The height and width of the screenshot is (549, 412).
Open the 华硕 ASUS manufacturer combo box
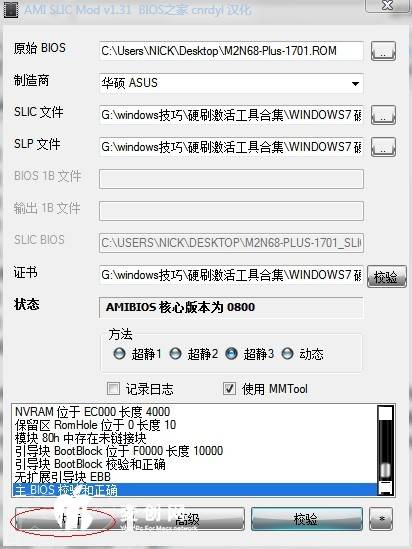click(231, 83)
